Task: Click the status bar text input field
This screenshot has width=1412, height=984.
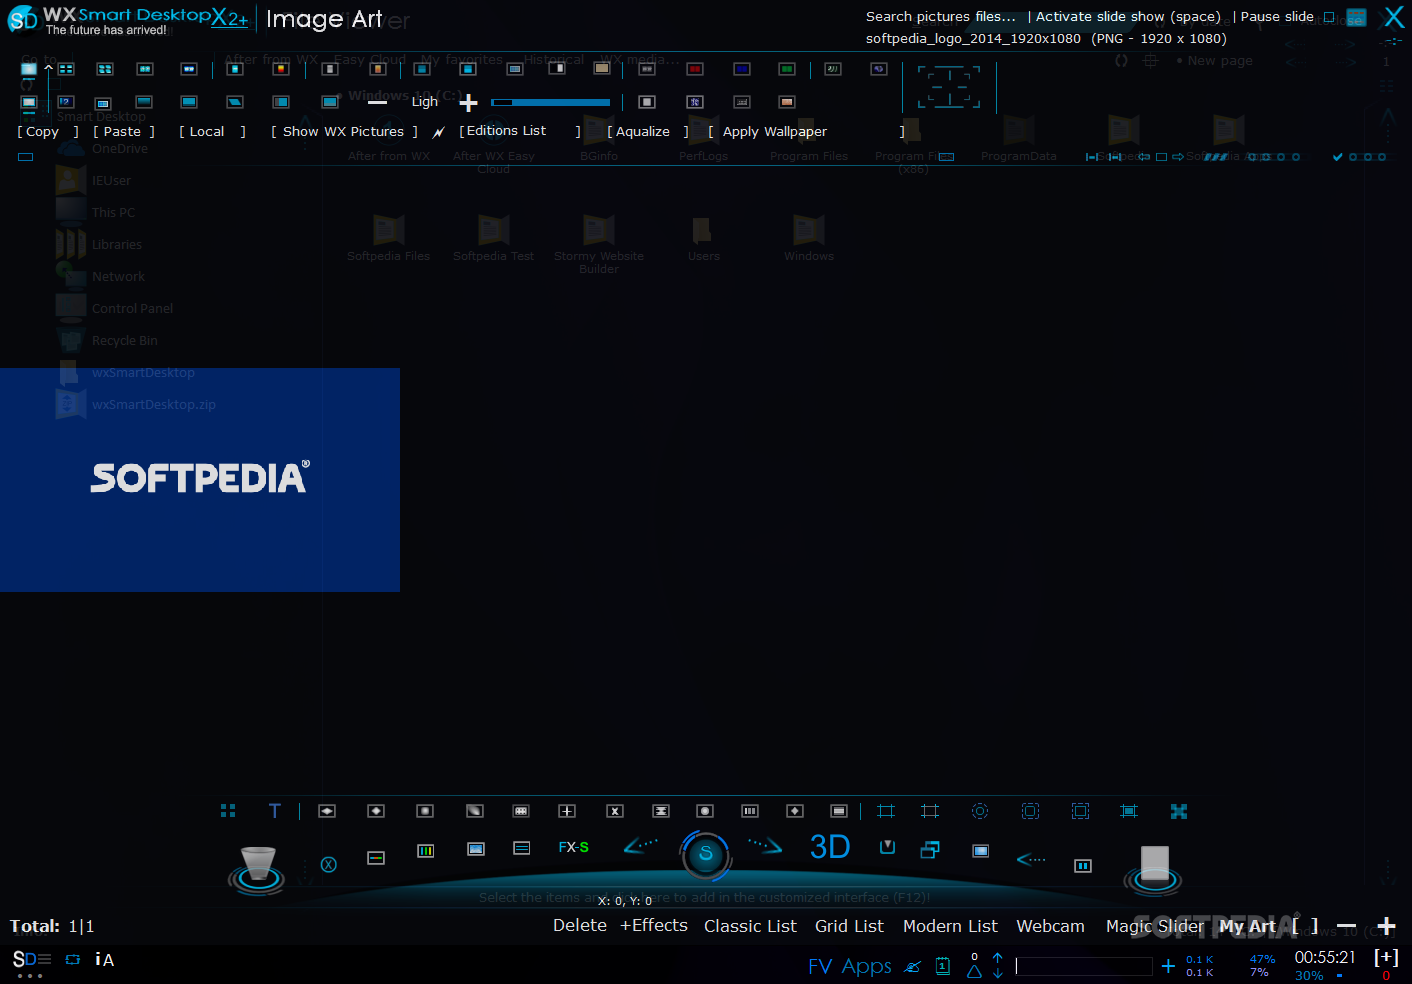Action: tap(1083, 966)
